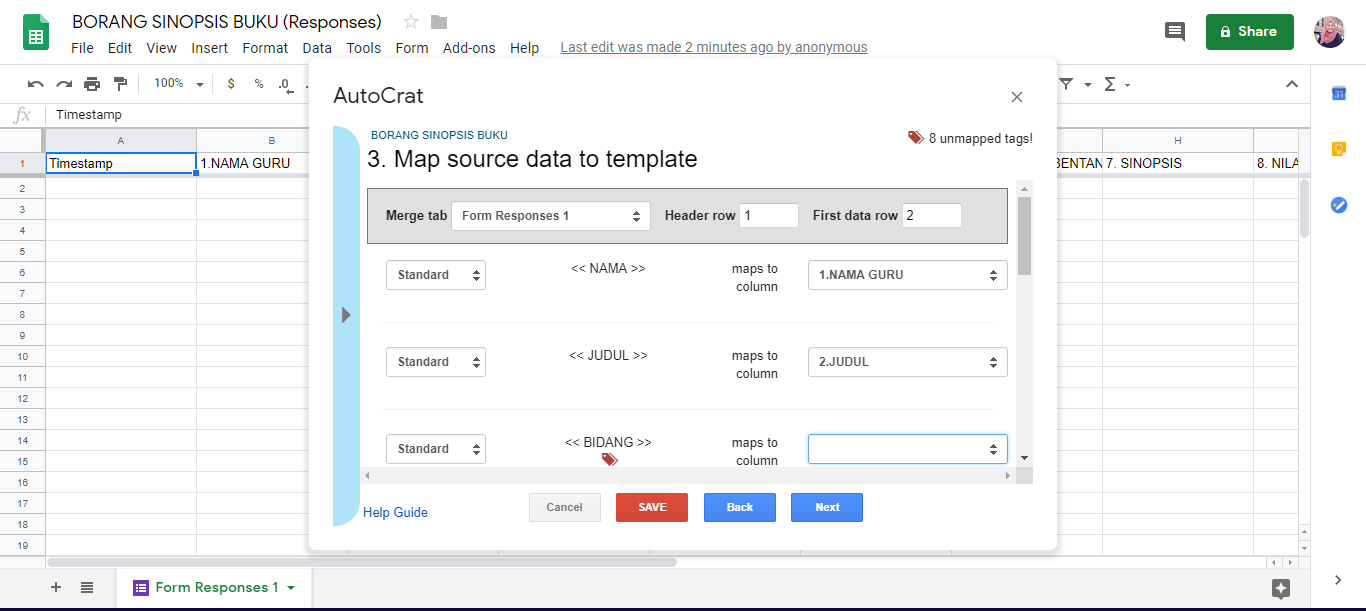This screenshot has width=1366, height=611.
Task: Apply percent format icon
Action: coord(259,84)
